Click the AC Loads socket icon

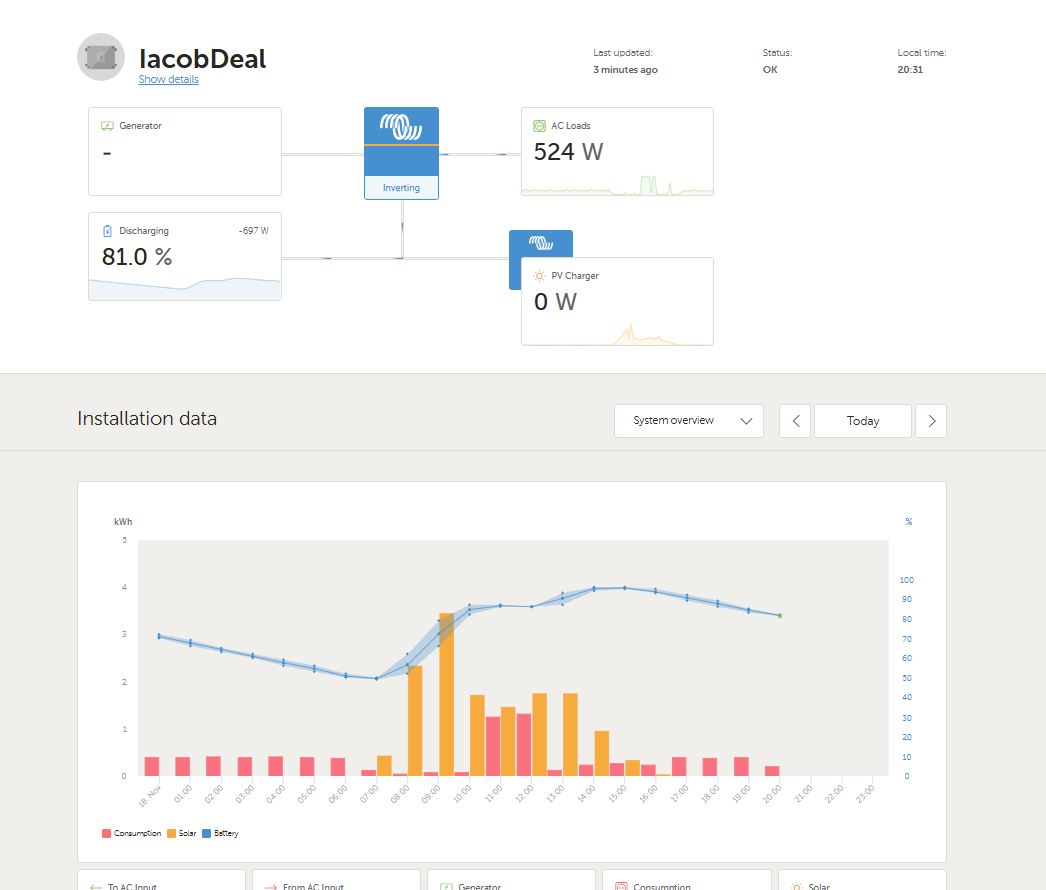540,126
